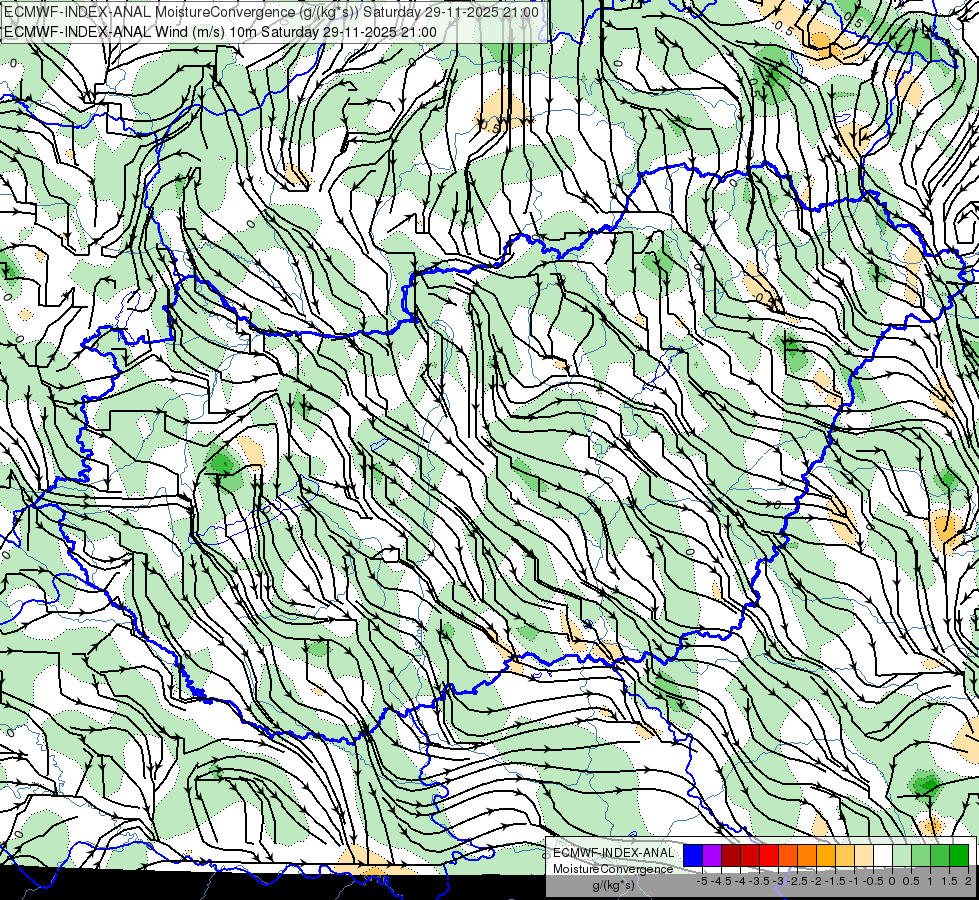Viewport: 979px width, 900px height.
Task: Click the white legend color swatch
Action: coord(883,855)
